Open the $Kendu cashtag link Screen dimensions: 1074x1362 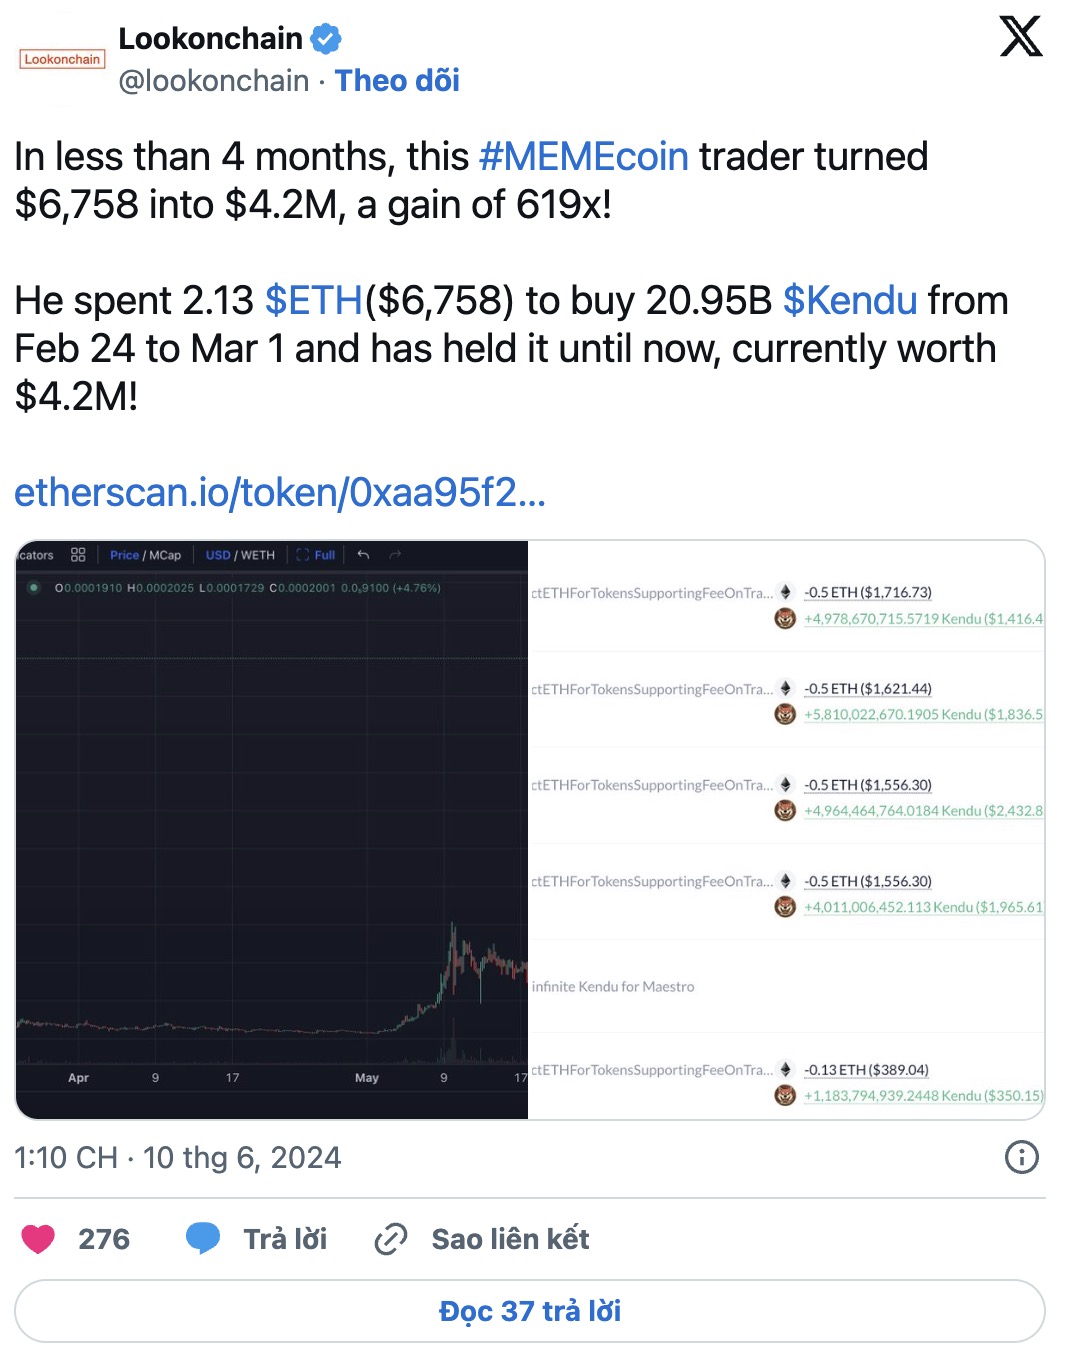point(850,301)
